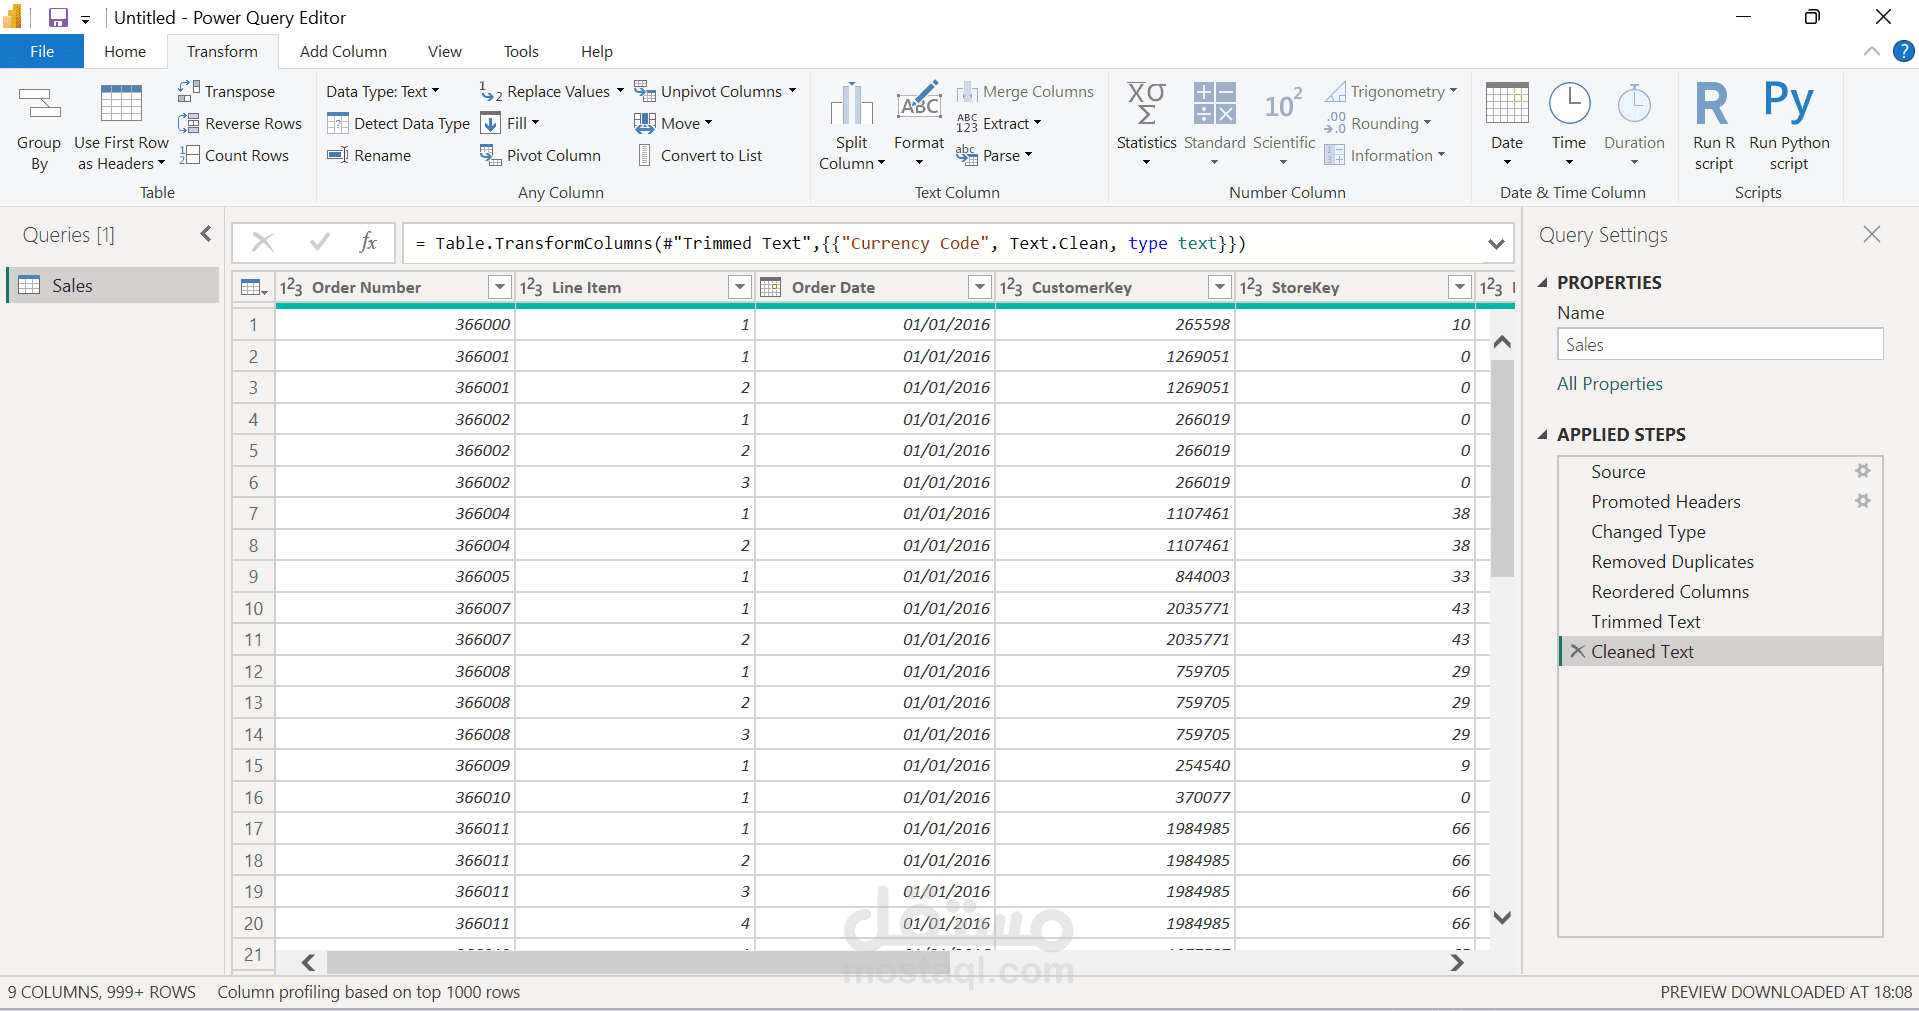Click the Split Column icon
This screenshot has height=1011, width=1919.
point(852,104)
